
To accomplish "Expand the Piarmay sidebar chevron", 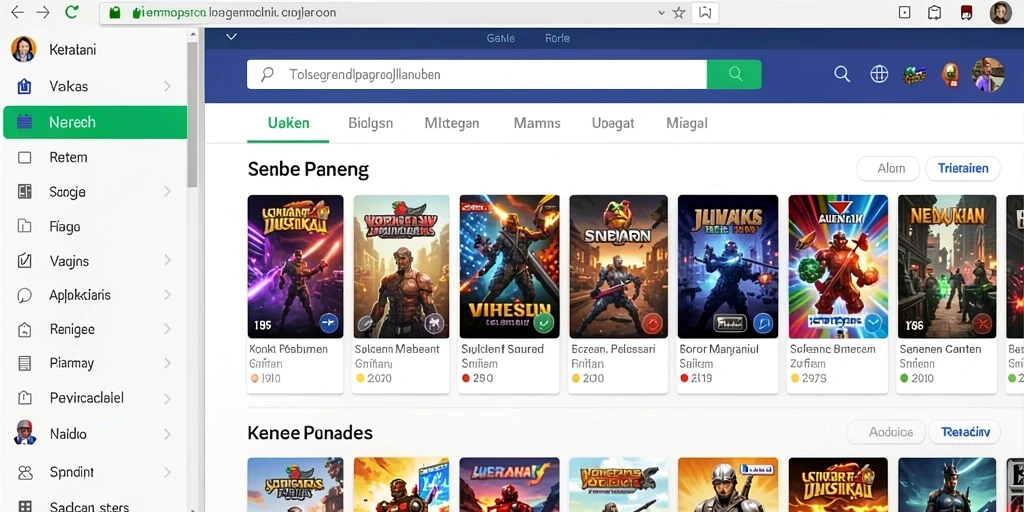I will click(x=167, y=363).
